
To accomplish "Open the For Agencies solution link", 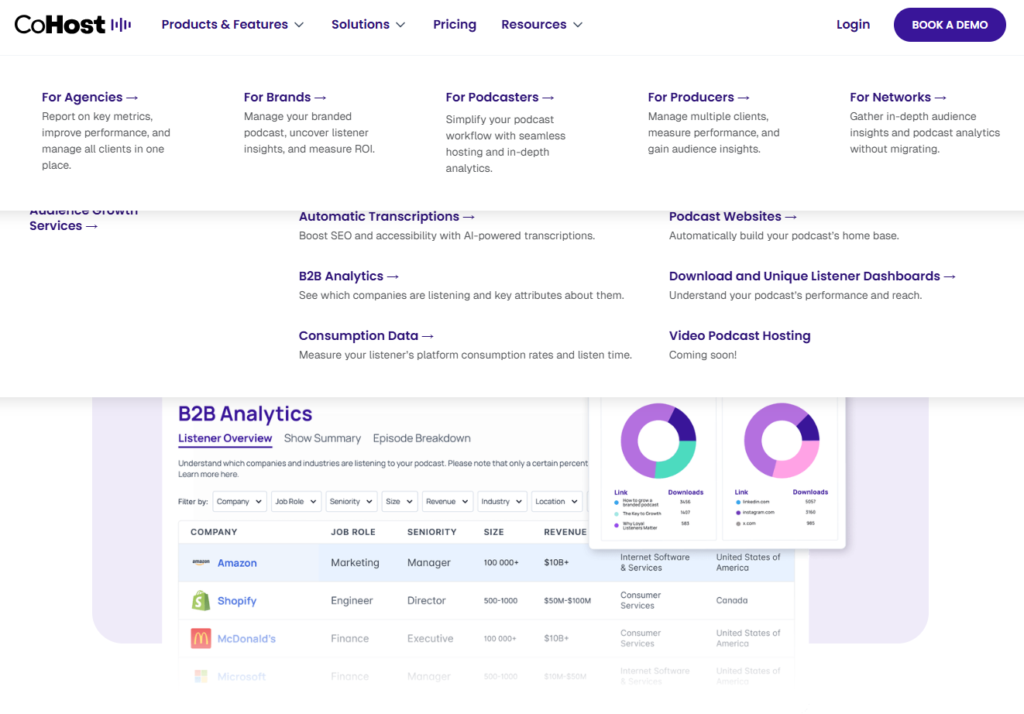I will [90, 97].
